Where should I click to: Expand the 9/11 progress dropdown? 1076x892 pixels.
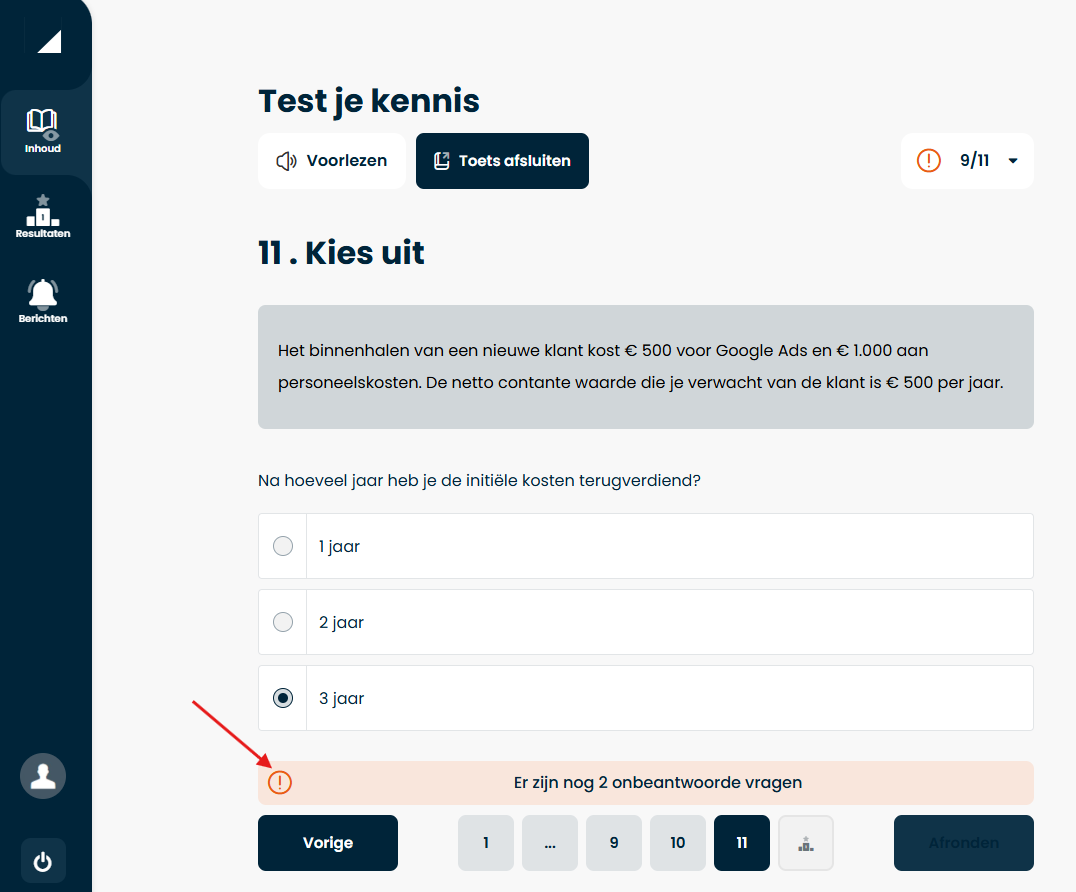(1012, 161)
